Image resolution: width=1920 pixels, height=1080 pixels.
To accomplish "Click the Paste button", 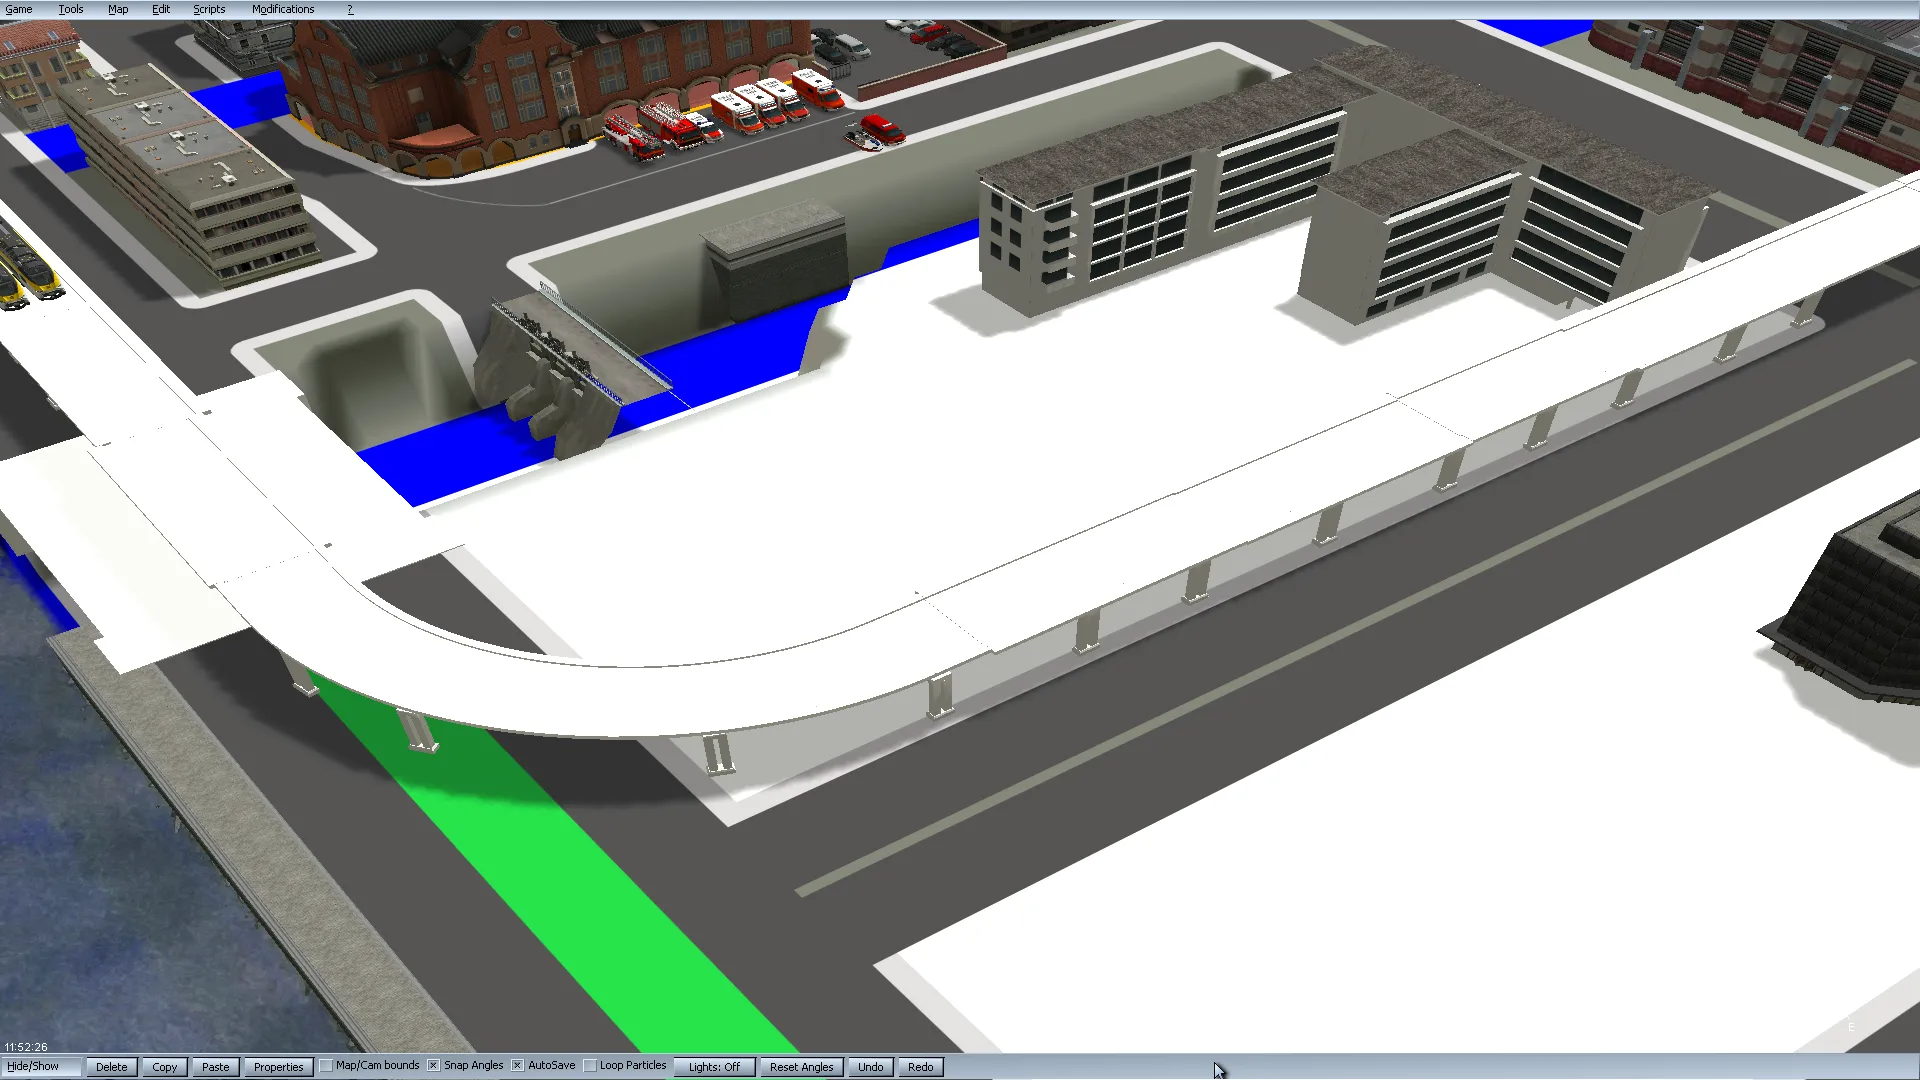I will coord(216,1067).
